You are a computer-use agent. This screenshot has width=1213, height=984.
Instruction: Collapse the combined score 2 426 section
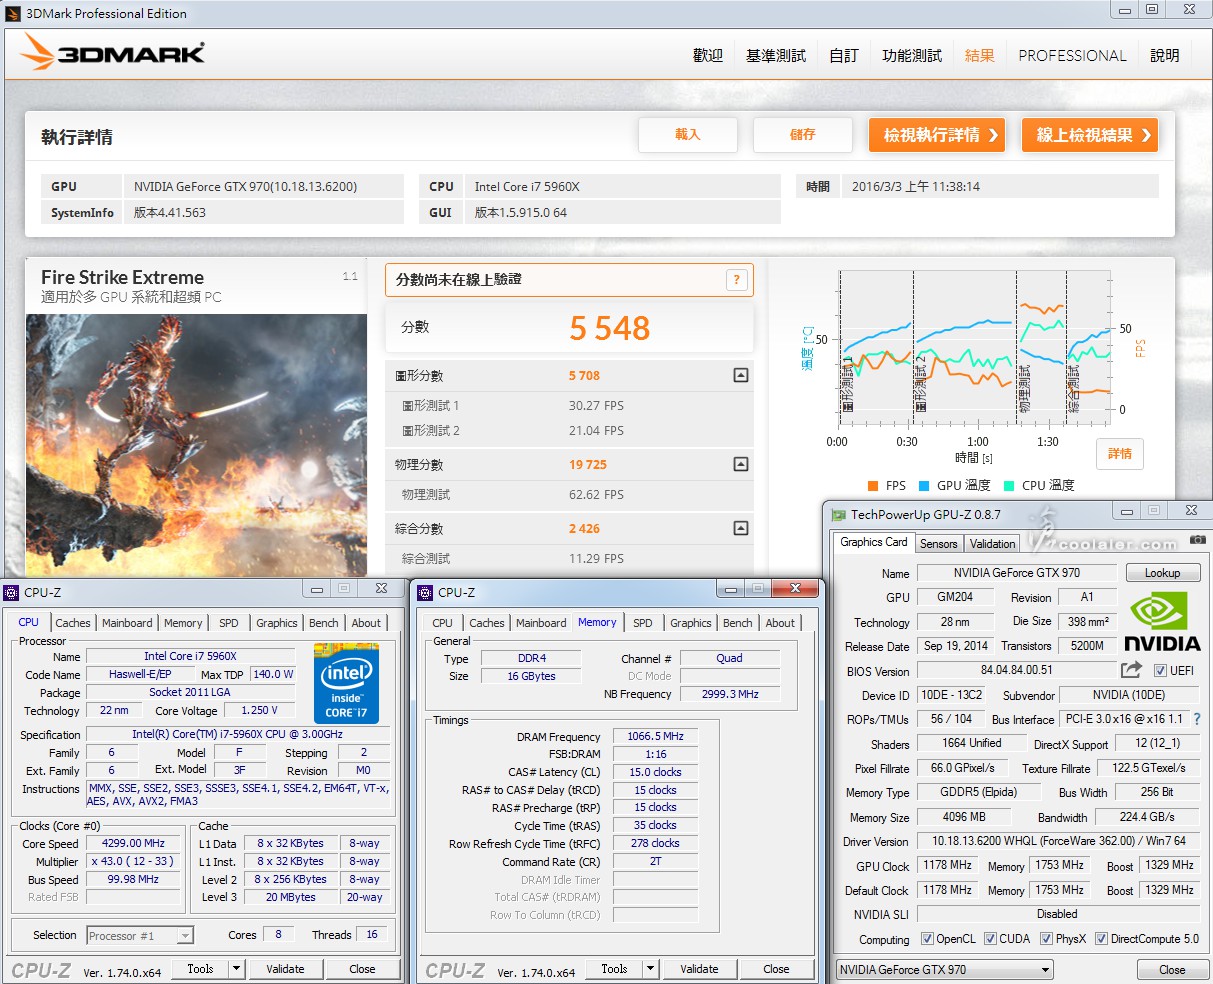coord(740,528)
